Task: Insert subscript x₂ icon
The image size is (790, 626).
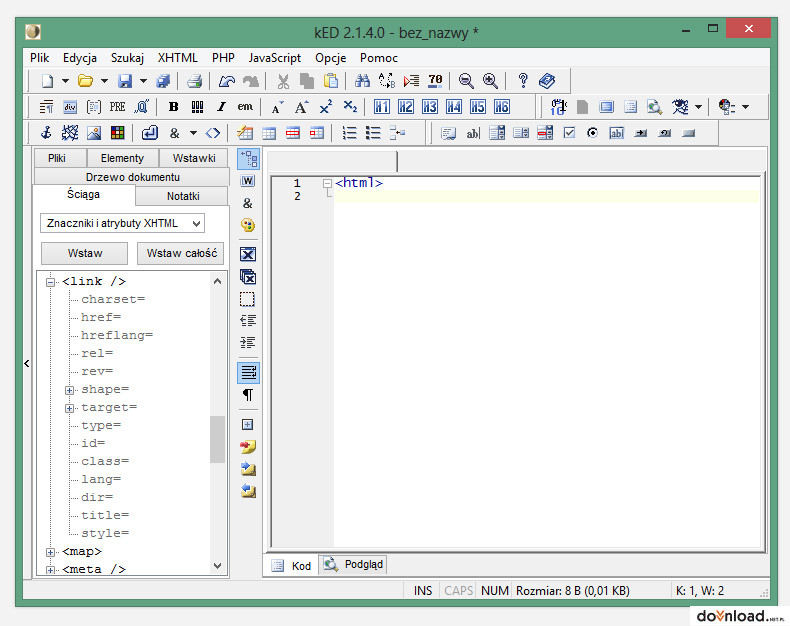Action: 350,107
